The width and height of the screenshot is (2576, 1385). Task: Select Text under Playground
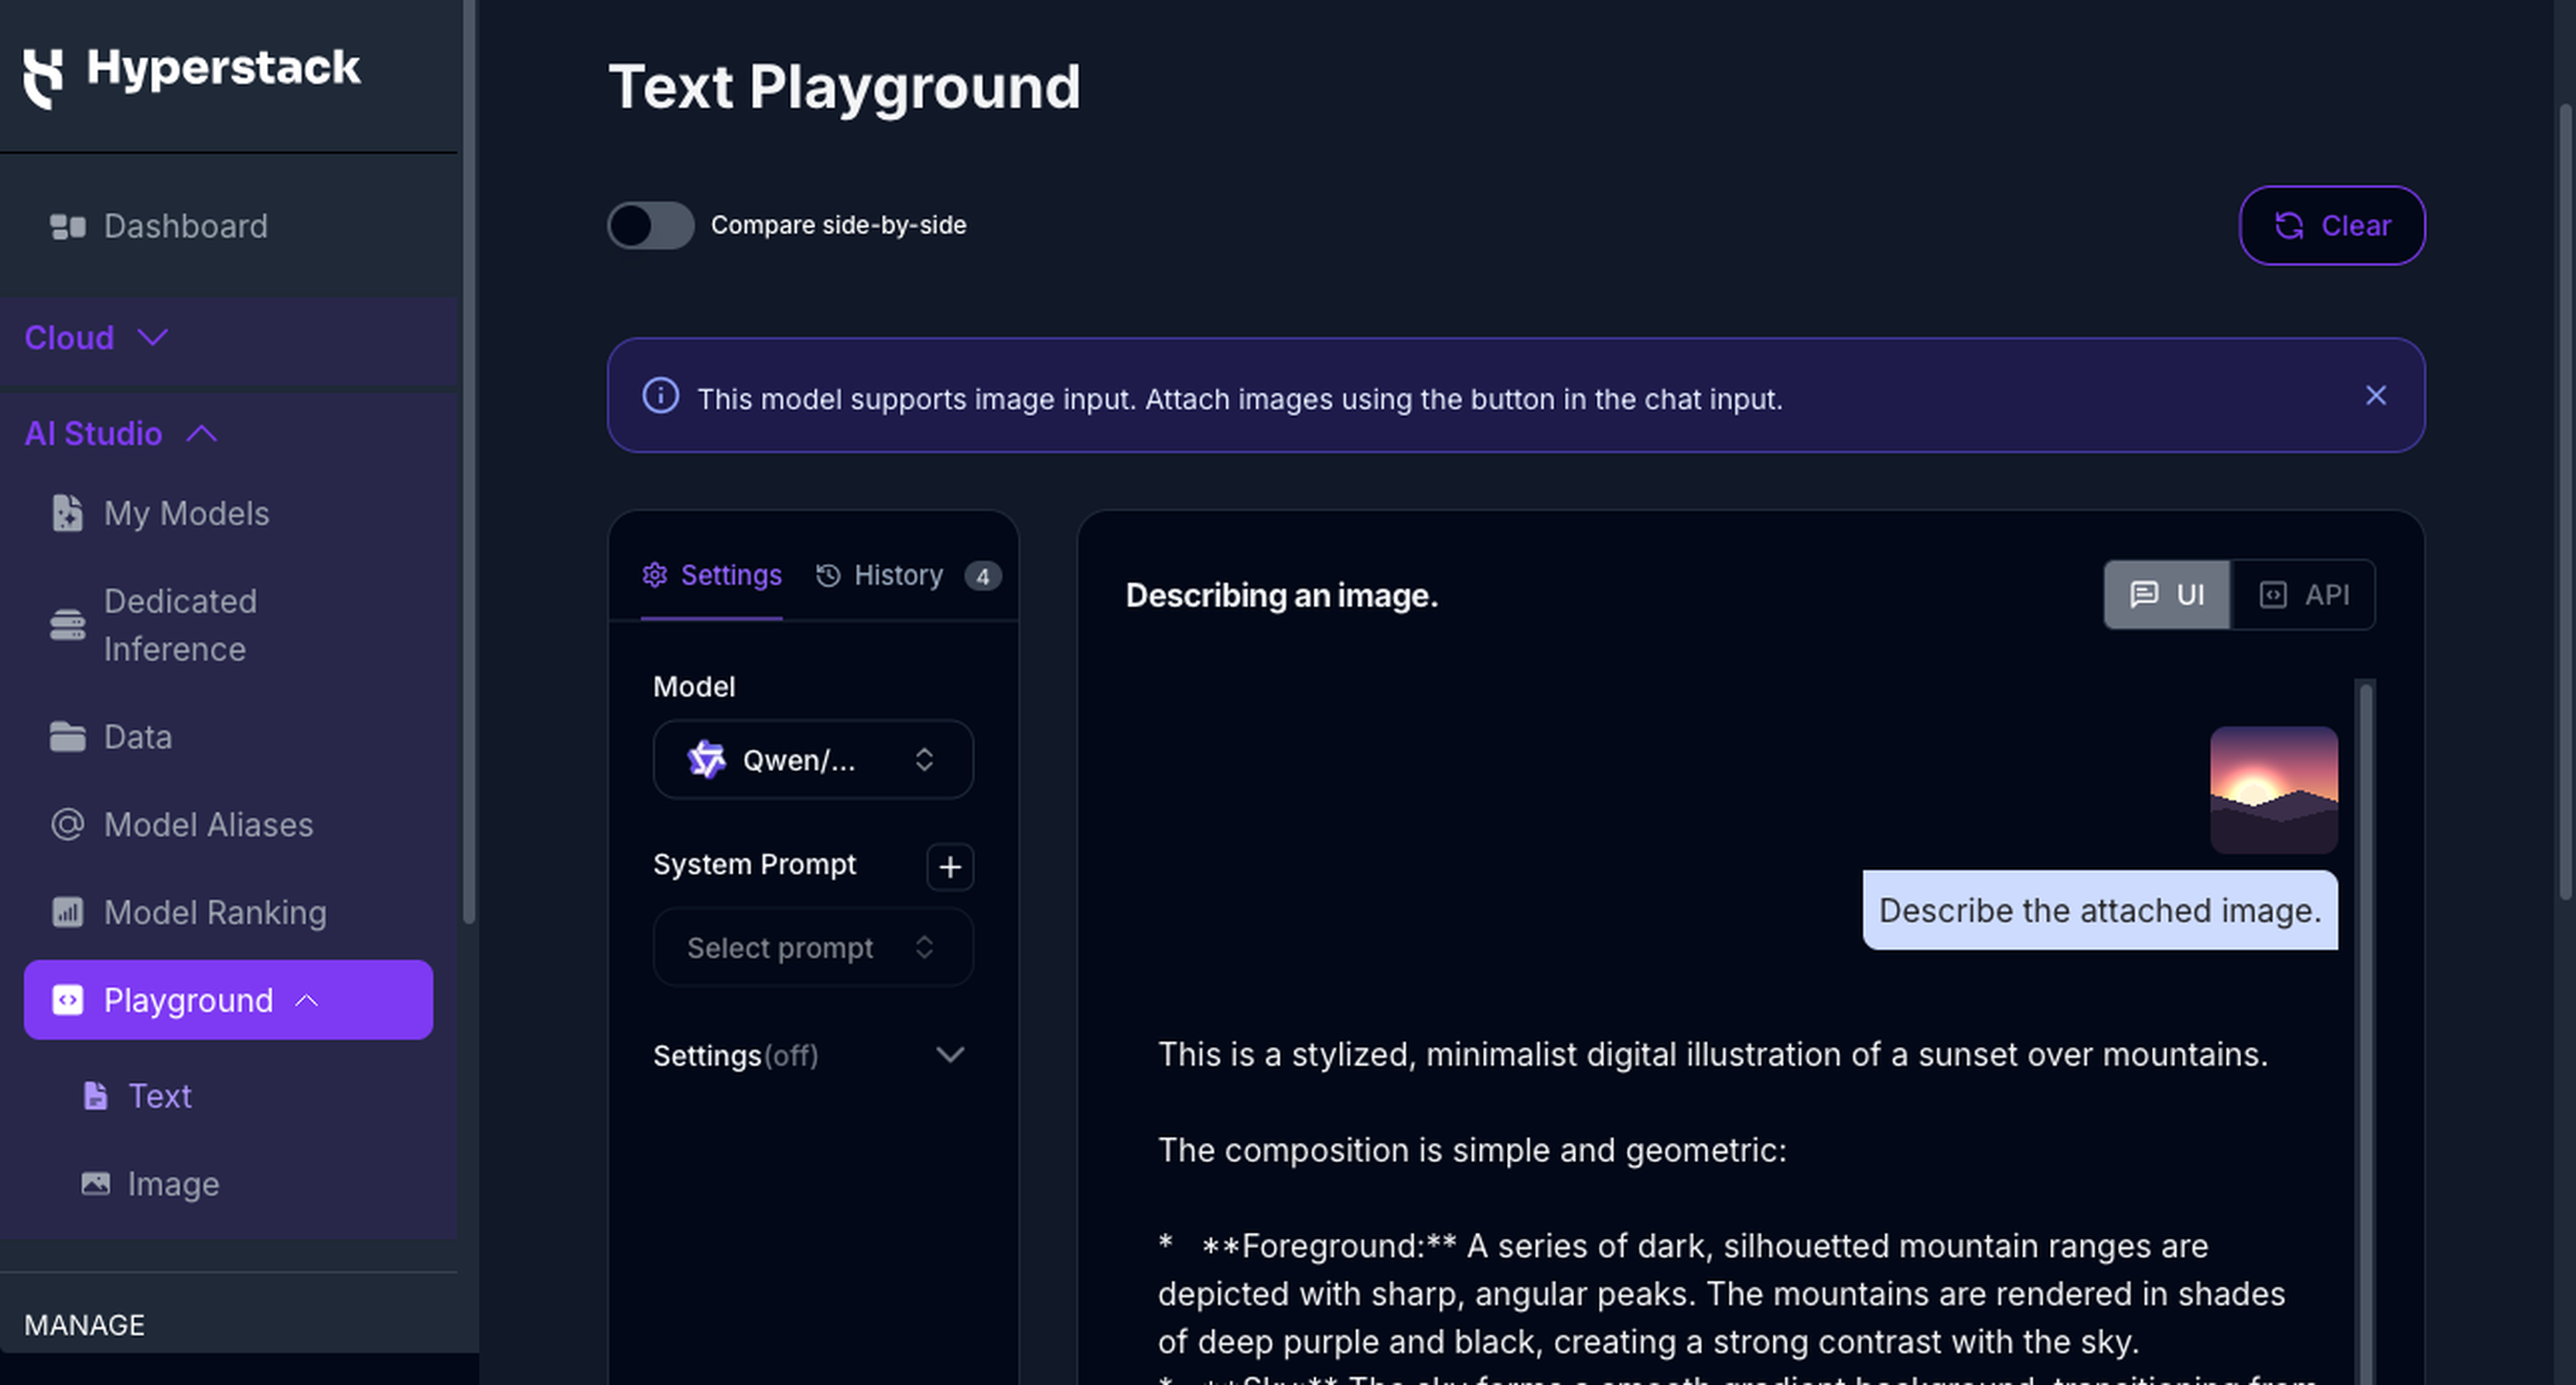tap(159, 1096)
